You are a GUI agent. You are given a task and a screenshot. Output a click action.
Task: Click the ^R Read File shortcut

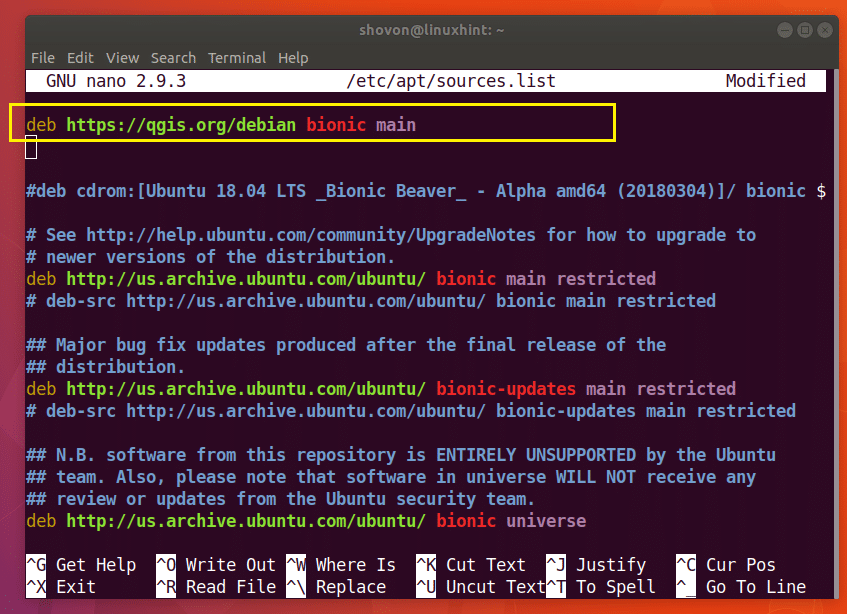pyautogui.click(x=216, y=587)
